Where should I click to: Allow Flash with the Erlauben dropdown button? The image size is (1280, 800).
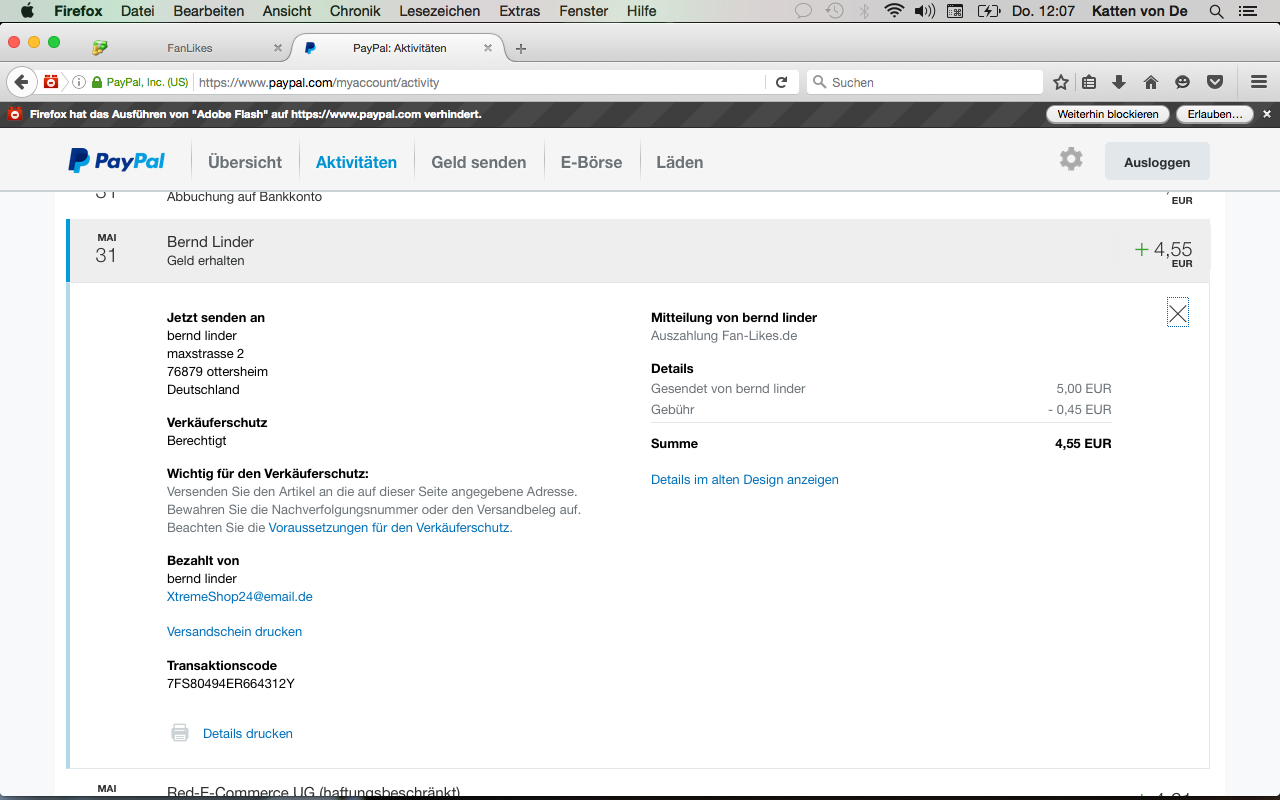click(x=1215, y=114)
